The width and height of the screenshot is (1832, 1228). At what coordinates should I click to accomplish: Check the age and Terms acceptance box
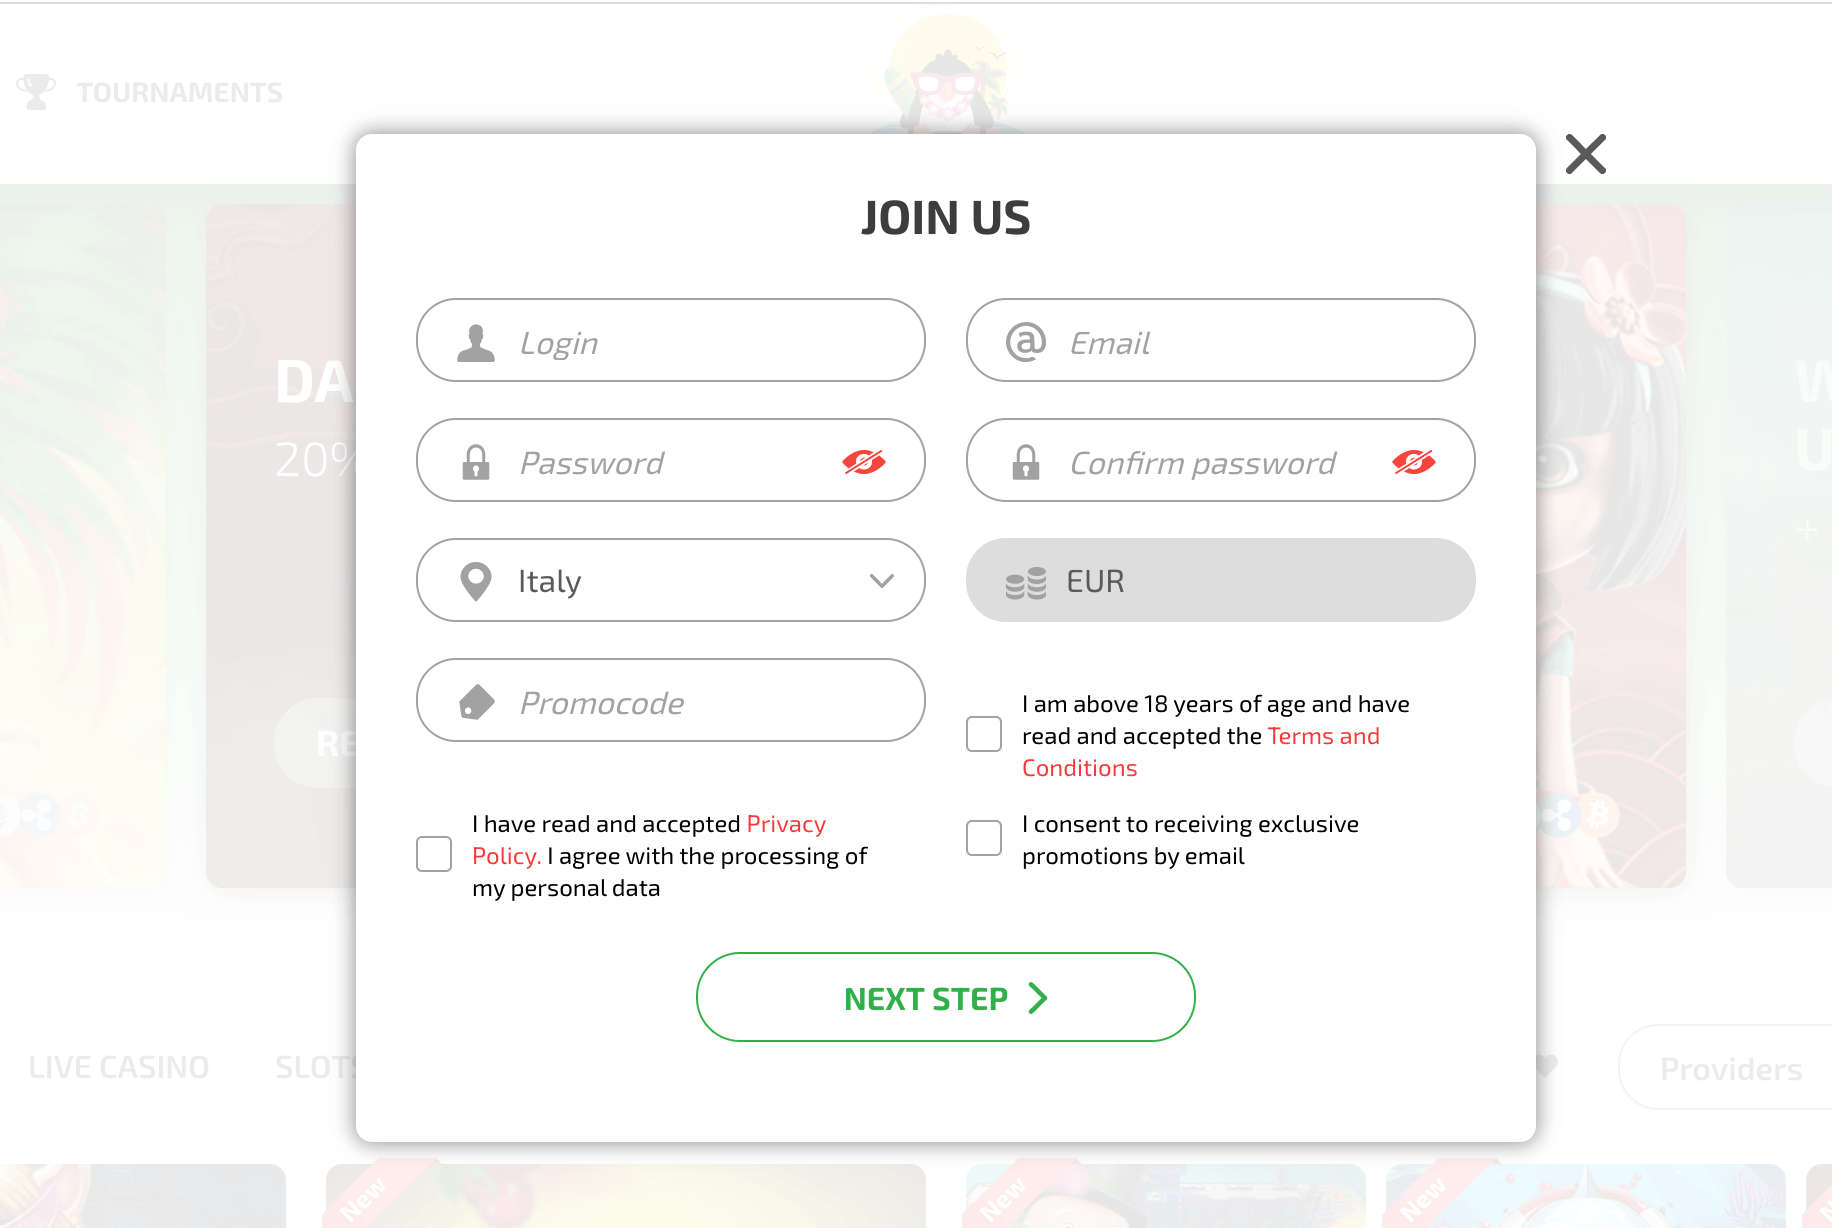click(x=983, y=733)
